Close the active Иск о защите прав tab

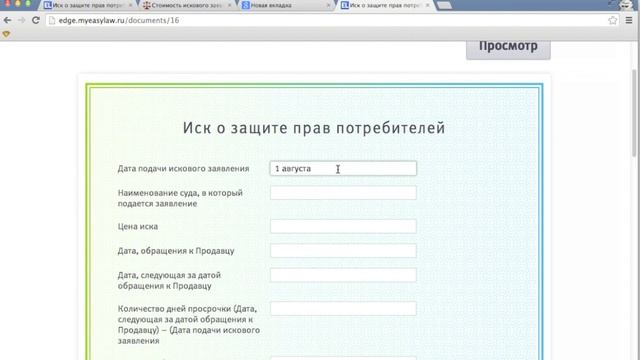[427, 5]
